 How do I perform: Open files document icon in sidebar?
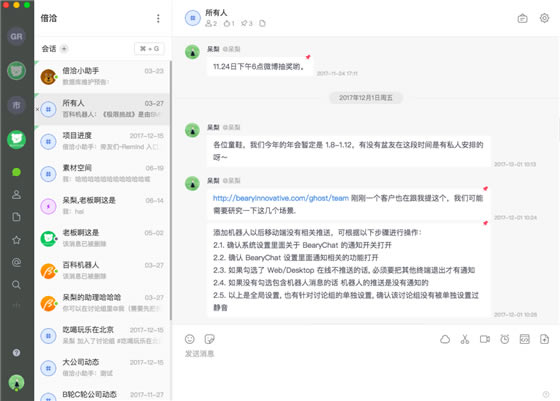point(16,217)
